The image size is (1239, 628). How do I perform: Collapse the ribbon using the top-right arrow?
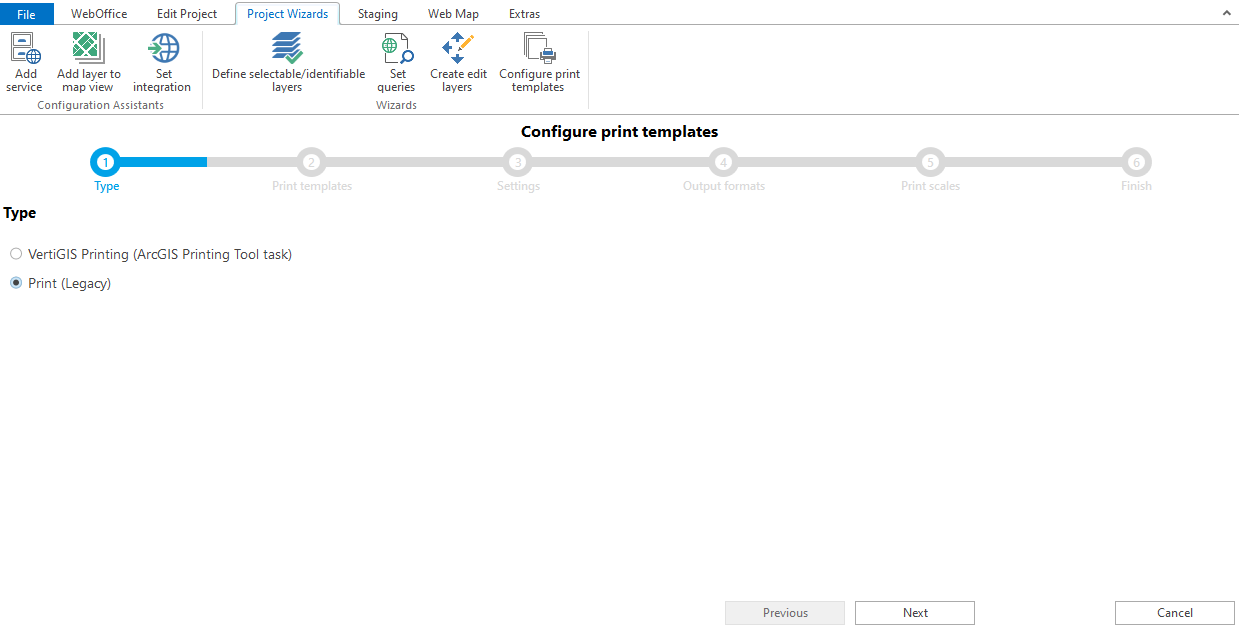point(1226,13)
